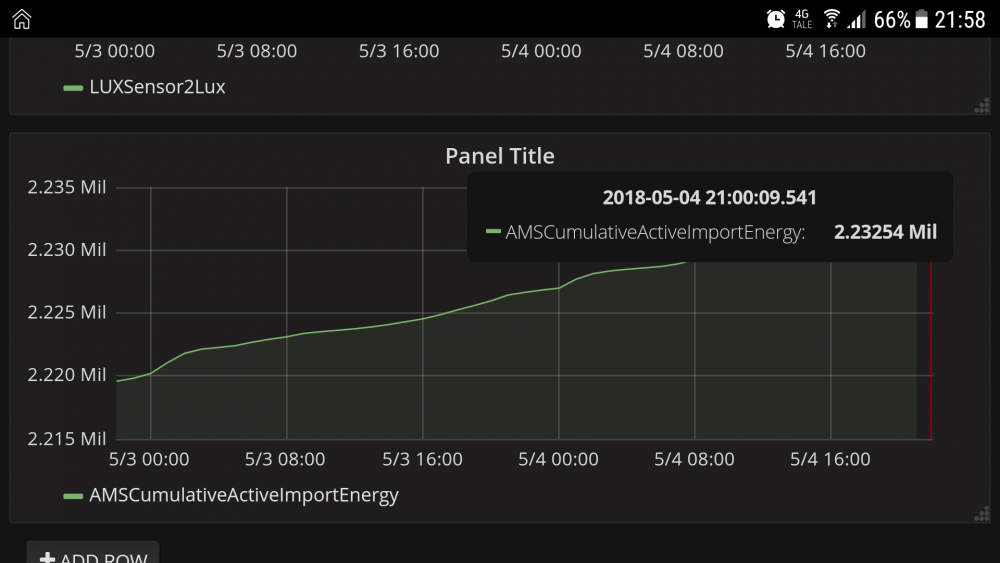
Task: Tap the 4G network indicator
Action: coord(802,19)
